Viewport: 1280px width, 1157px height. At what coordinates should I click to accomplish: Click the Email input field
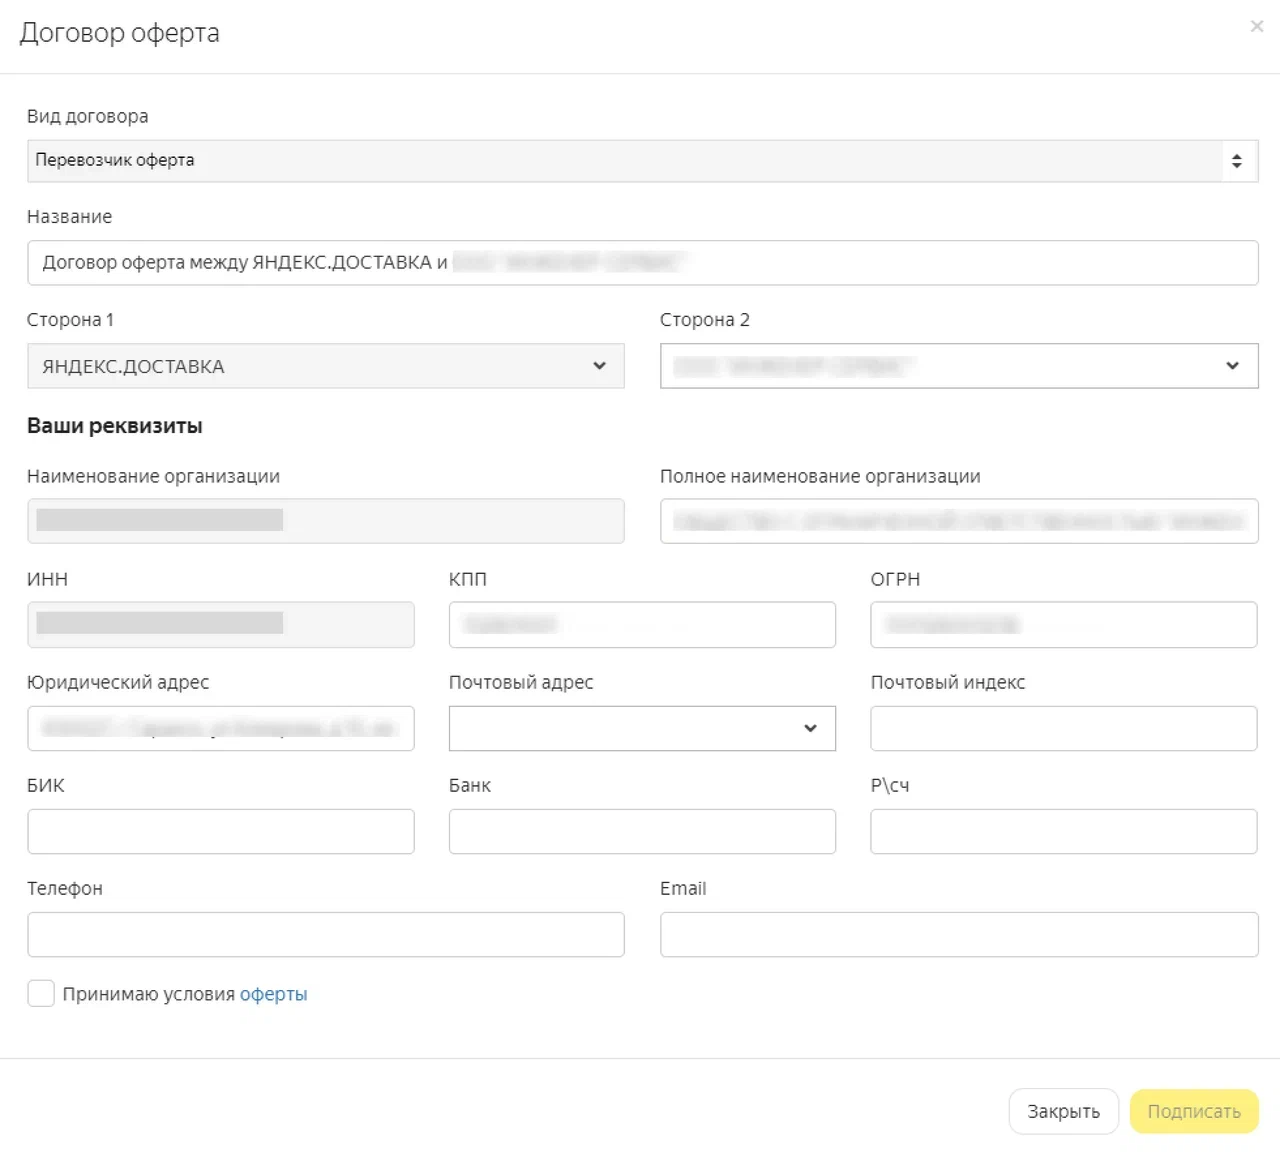click(958, 934)
